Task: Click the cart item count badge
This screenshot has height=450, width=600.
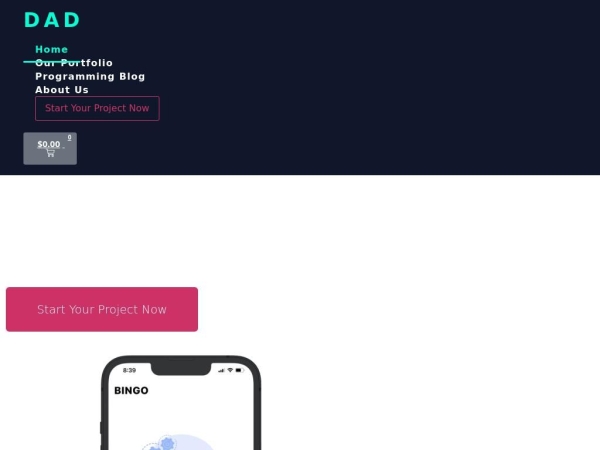Action: click(69, 137)
